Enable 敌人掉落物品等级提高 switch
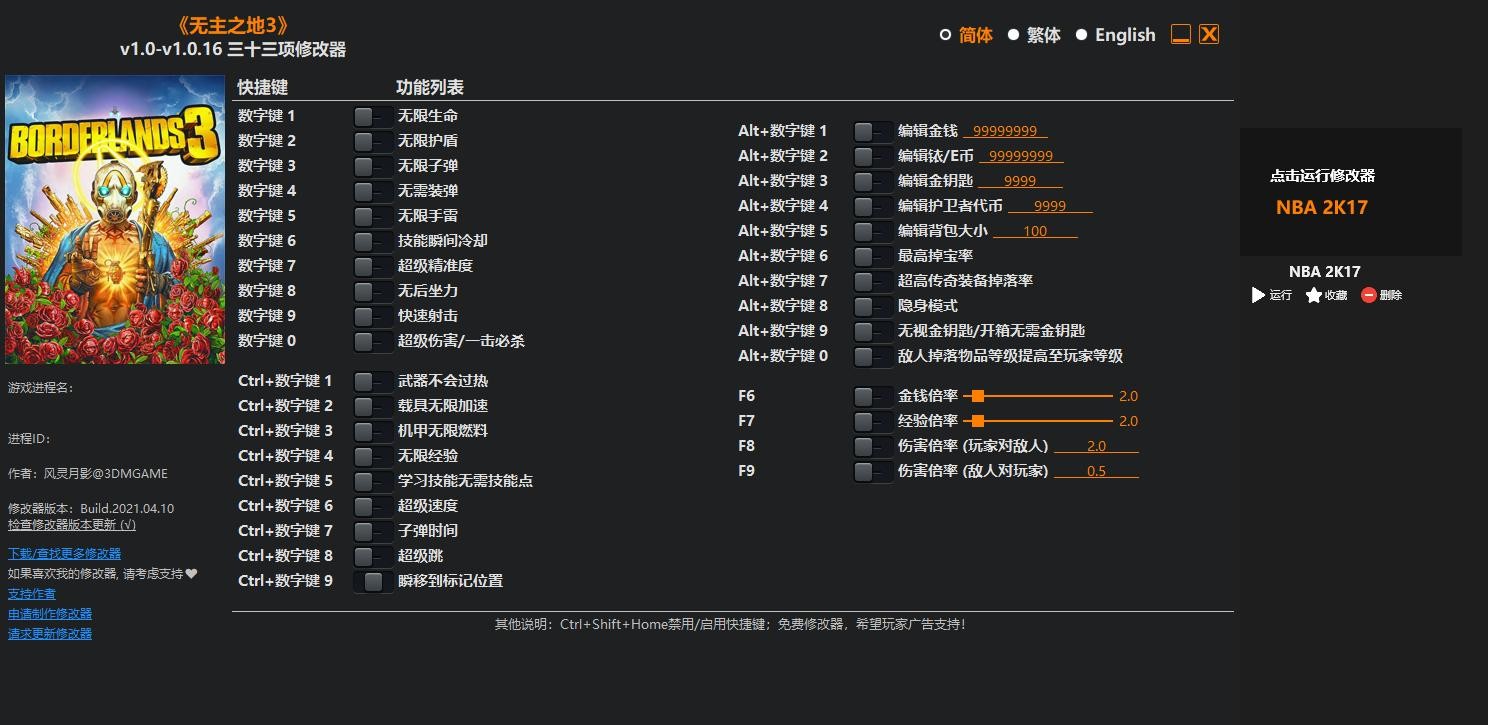 pos(872,356)
